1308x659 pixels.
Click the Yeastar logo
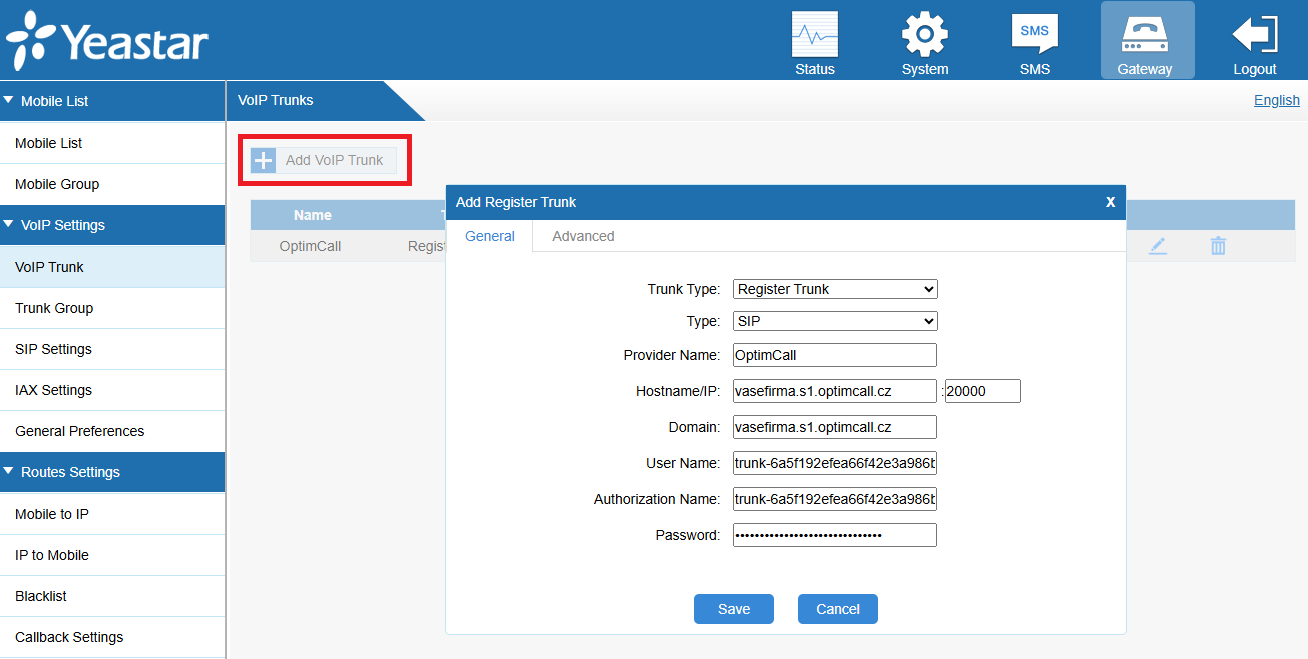point(108,40)
